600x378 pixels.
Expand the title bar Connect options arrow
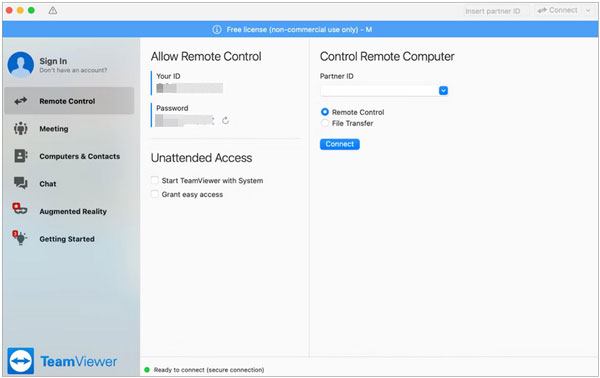point(588,11)
